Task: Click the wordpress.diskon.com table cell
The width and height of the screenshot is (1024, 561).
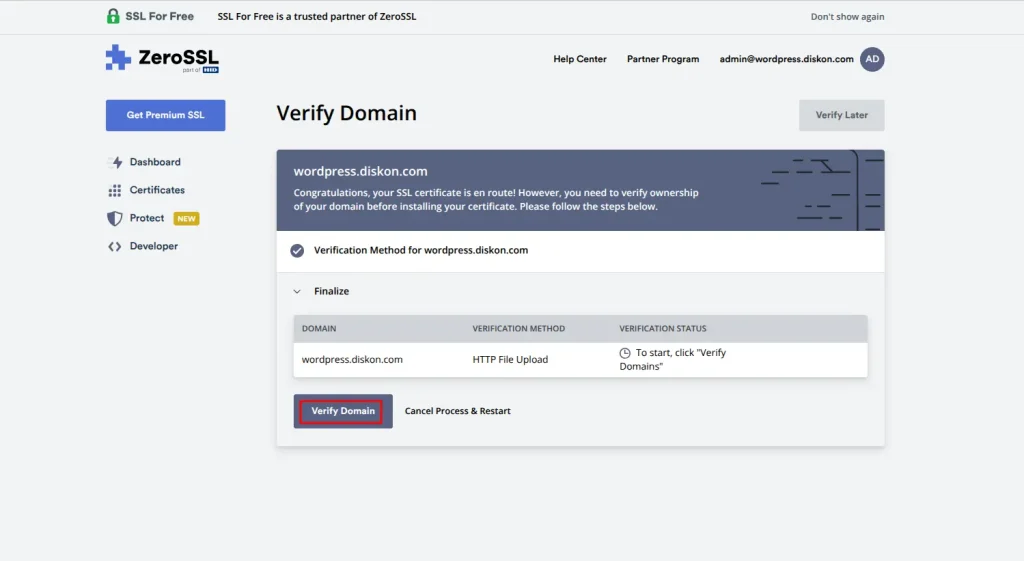Action: click(352, 359)
